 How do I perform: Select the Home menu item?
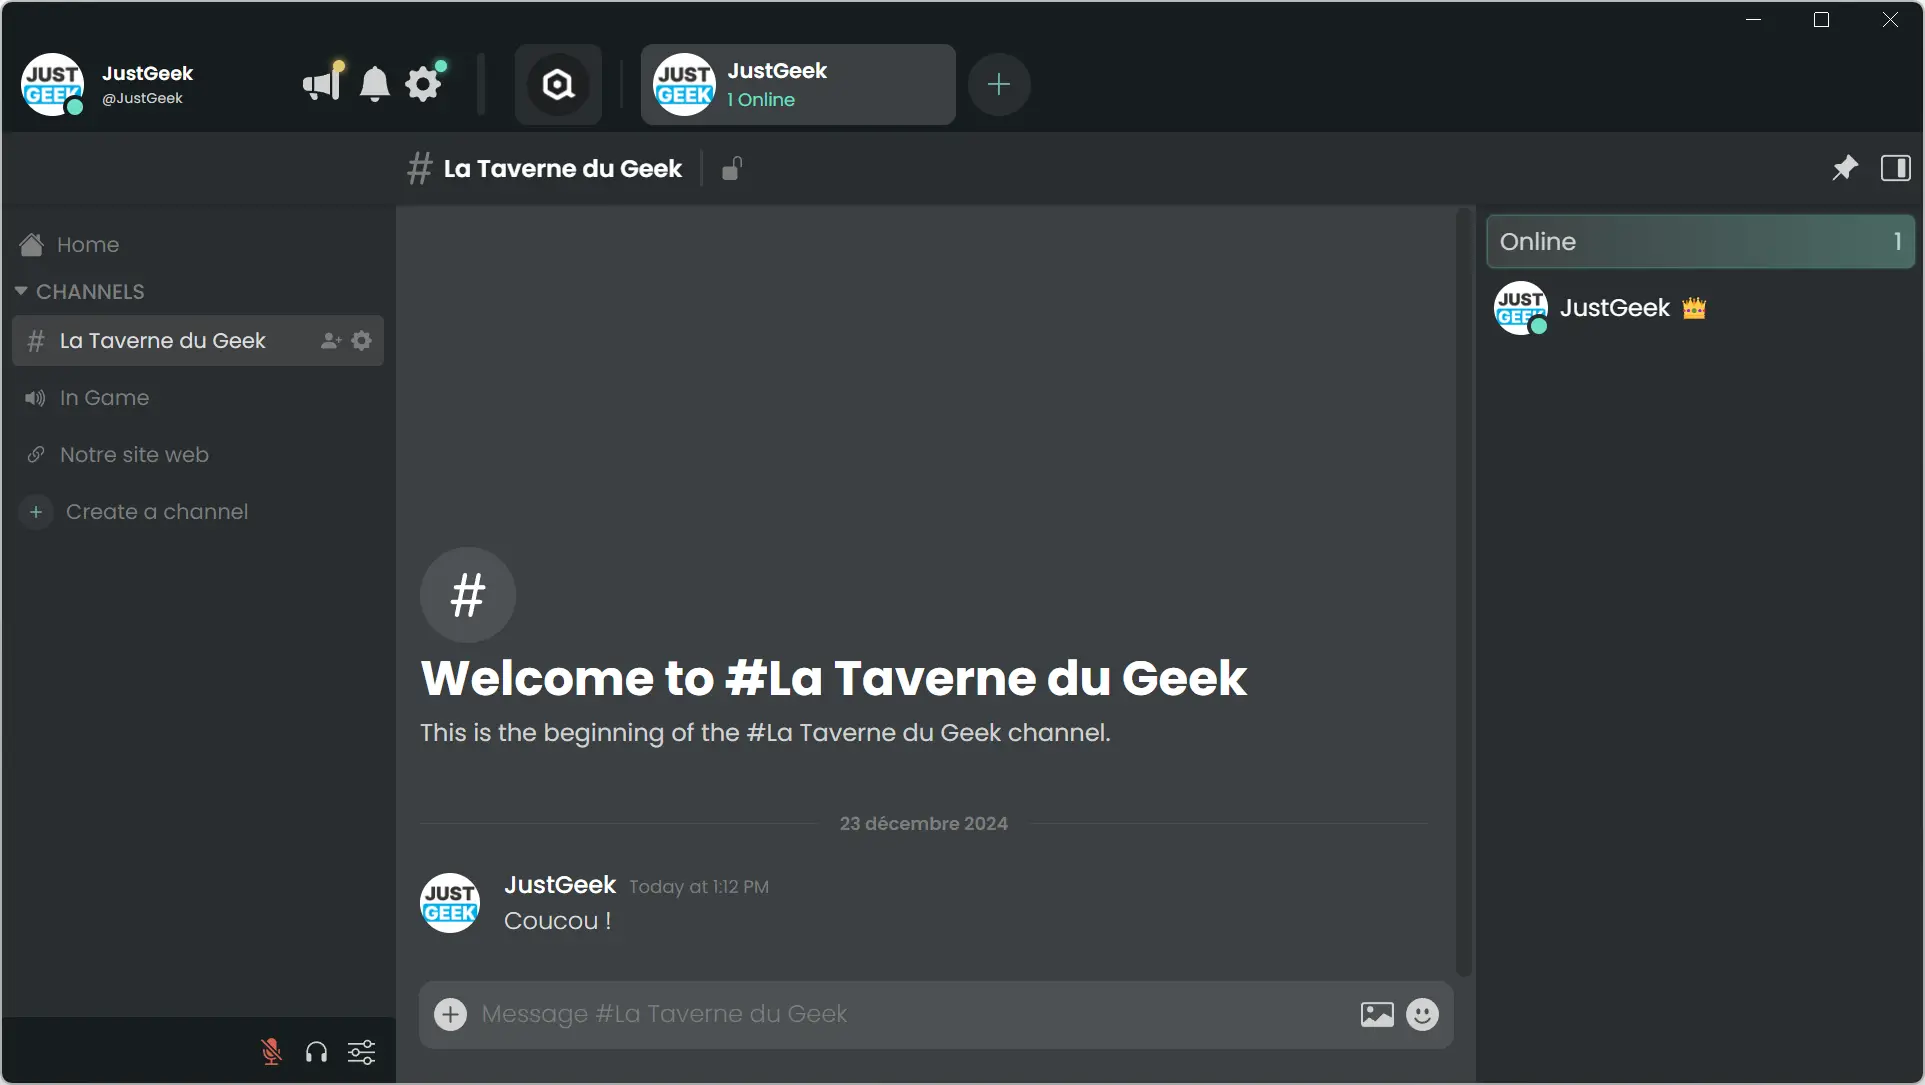click(87, 244)
